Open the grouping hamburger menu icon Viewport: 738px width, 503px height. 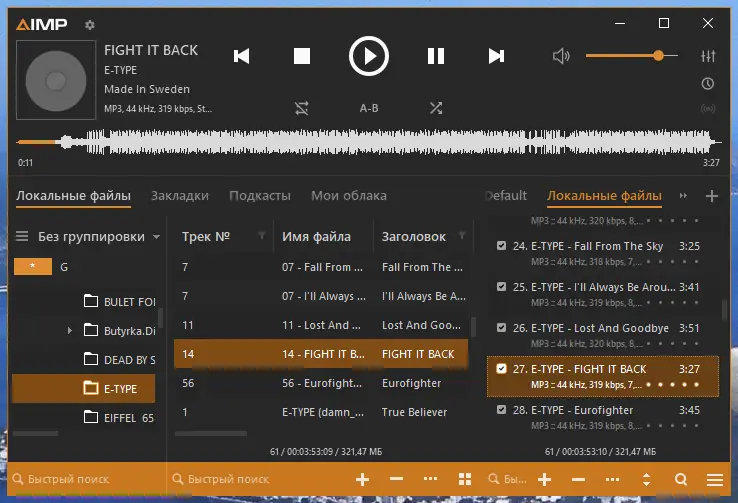click(x=22, y=236)
